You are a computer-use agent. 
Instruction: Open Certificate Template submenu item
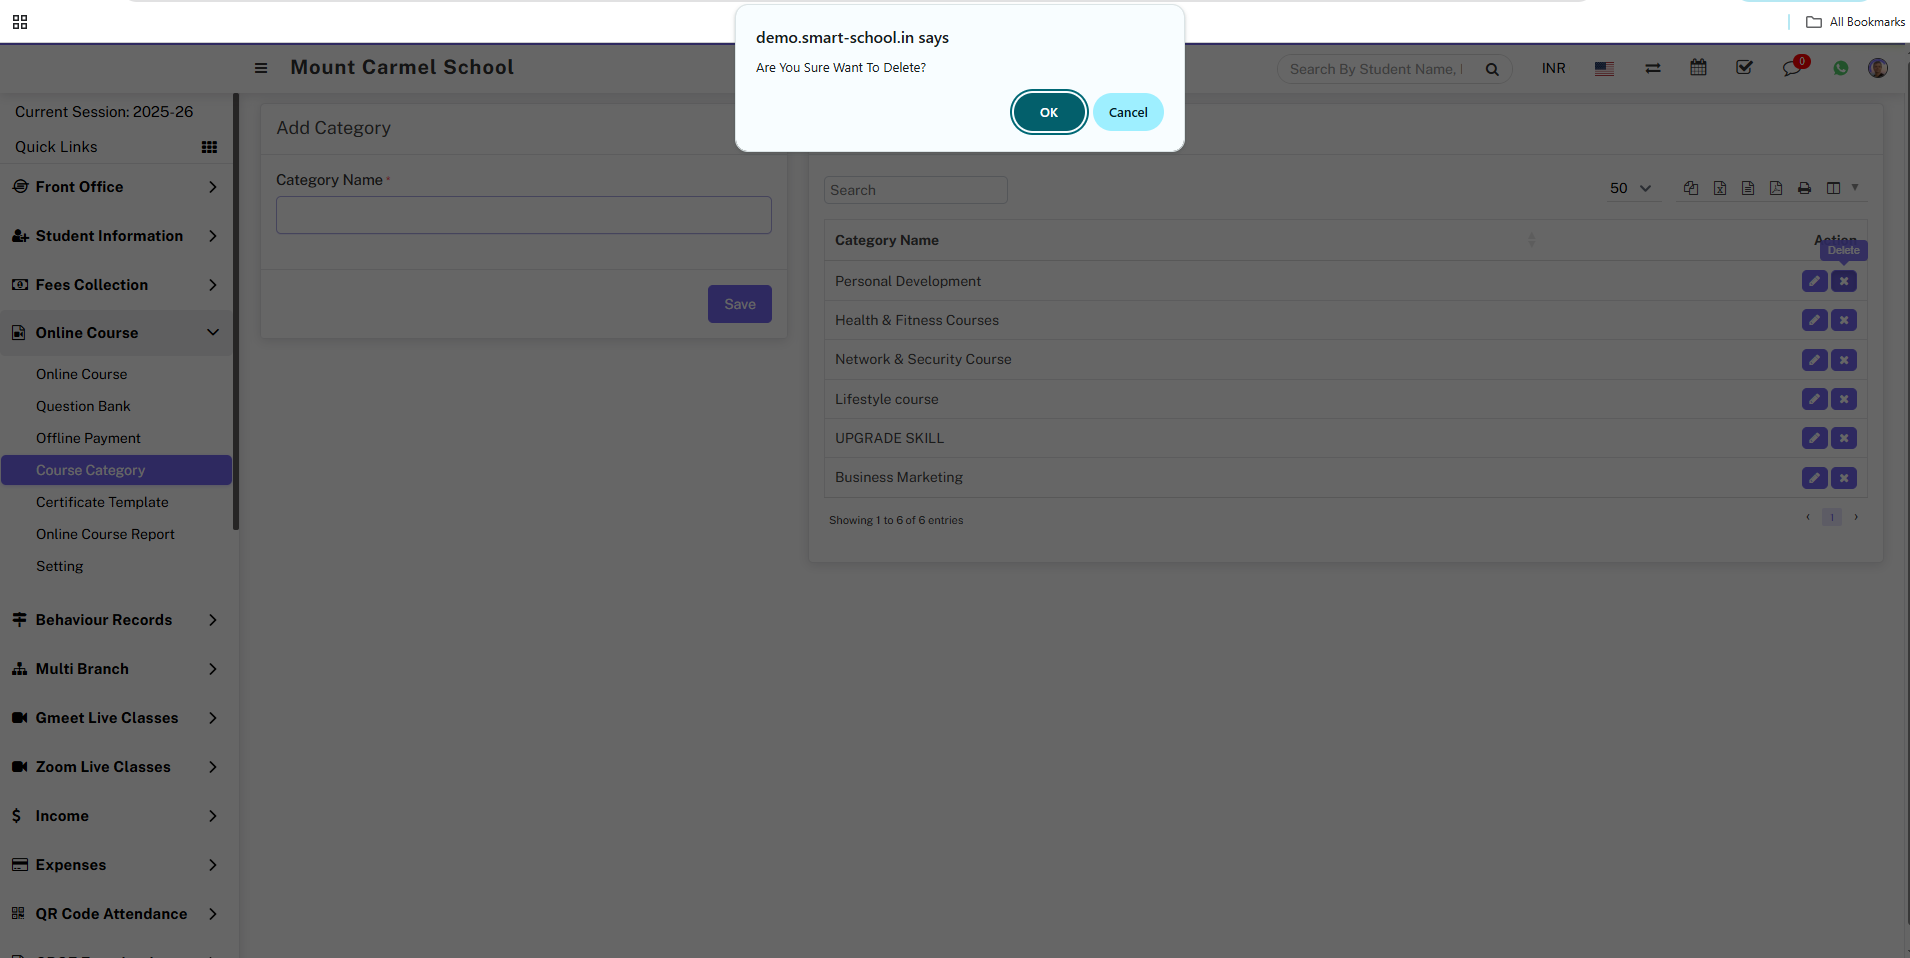pos(102,502)
